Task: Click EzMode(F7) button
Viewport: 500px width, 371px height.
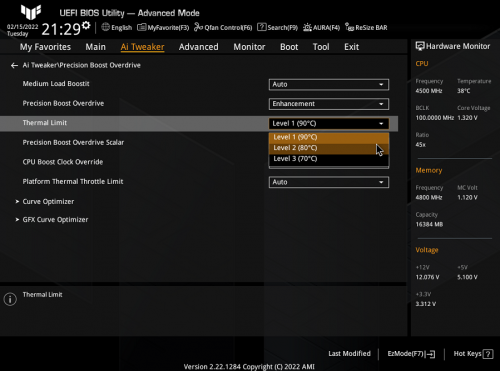Action: coord(411,354)
